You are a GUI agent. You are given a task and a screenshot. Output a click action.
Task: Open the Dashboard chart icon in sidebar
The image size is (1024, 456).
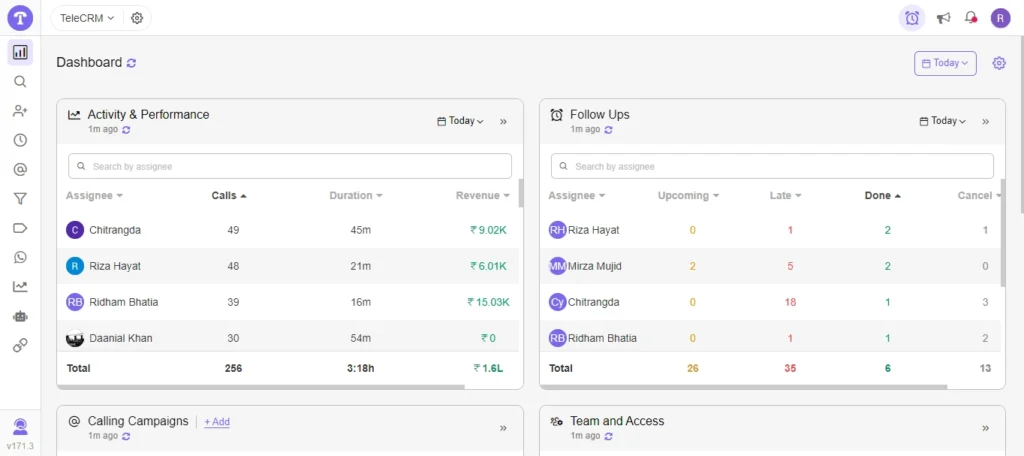(x=20, y=52)
